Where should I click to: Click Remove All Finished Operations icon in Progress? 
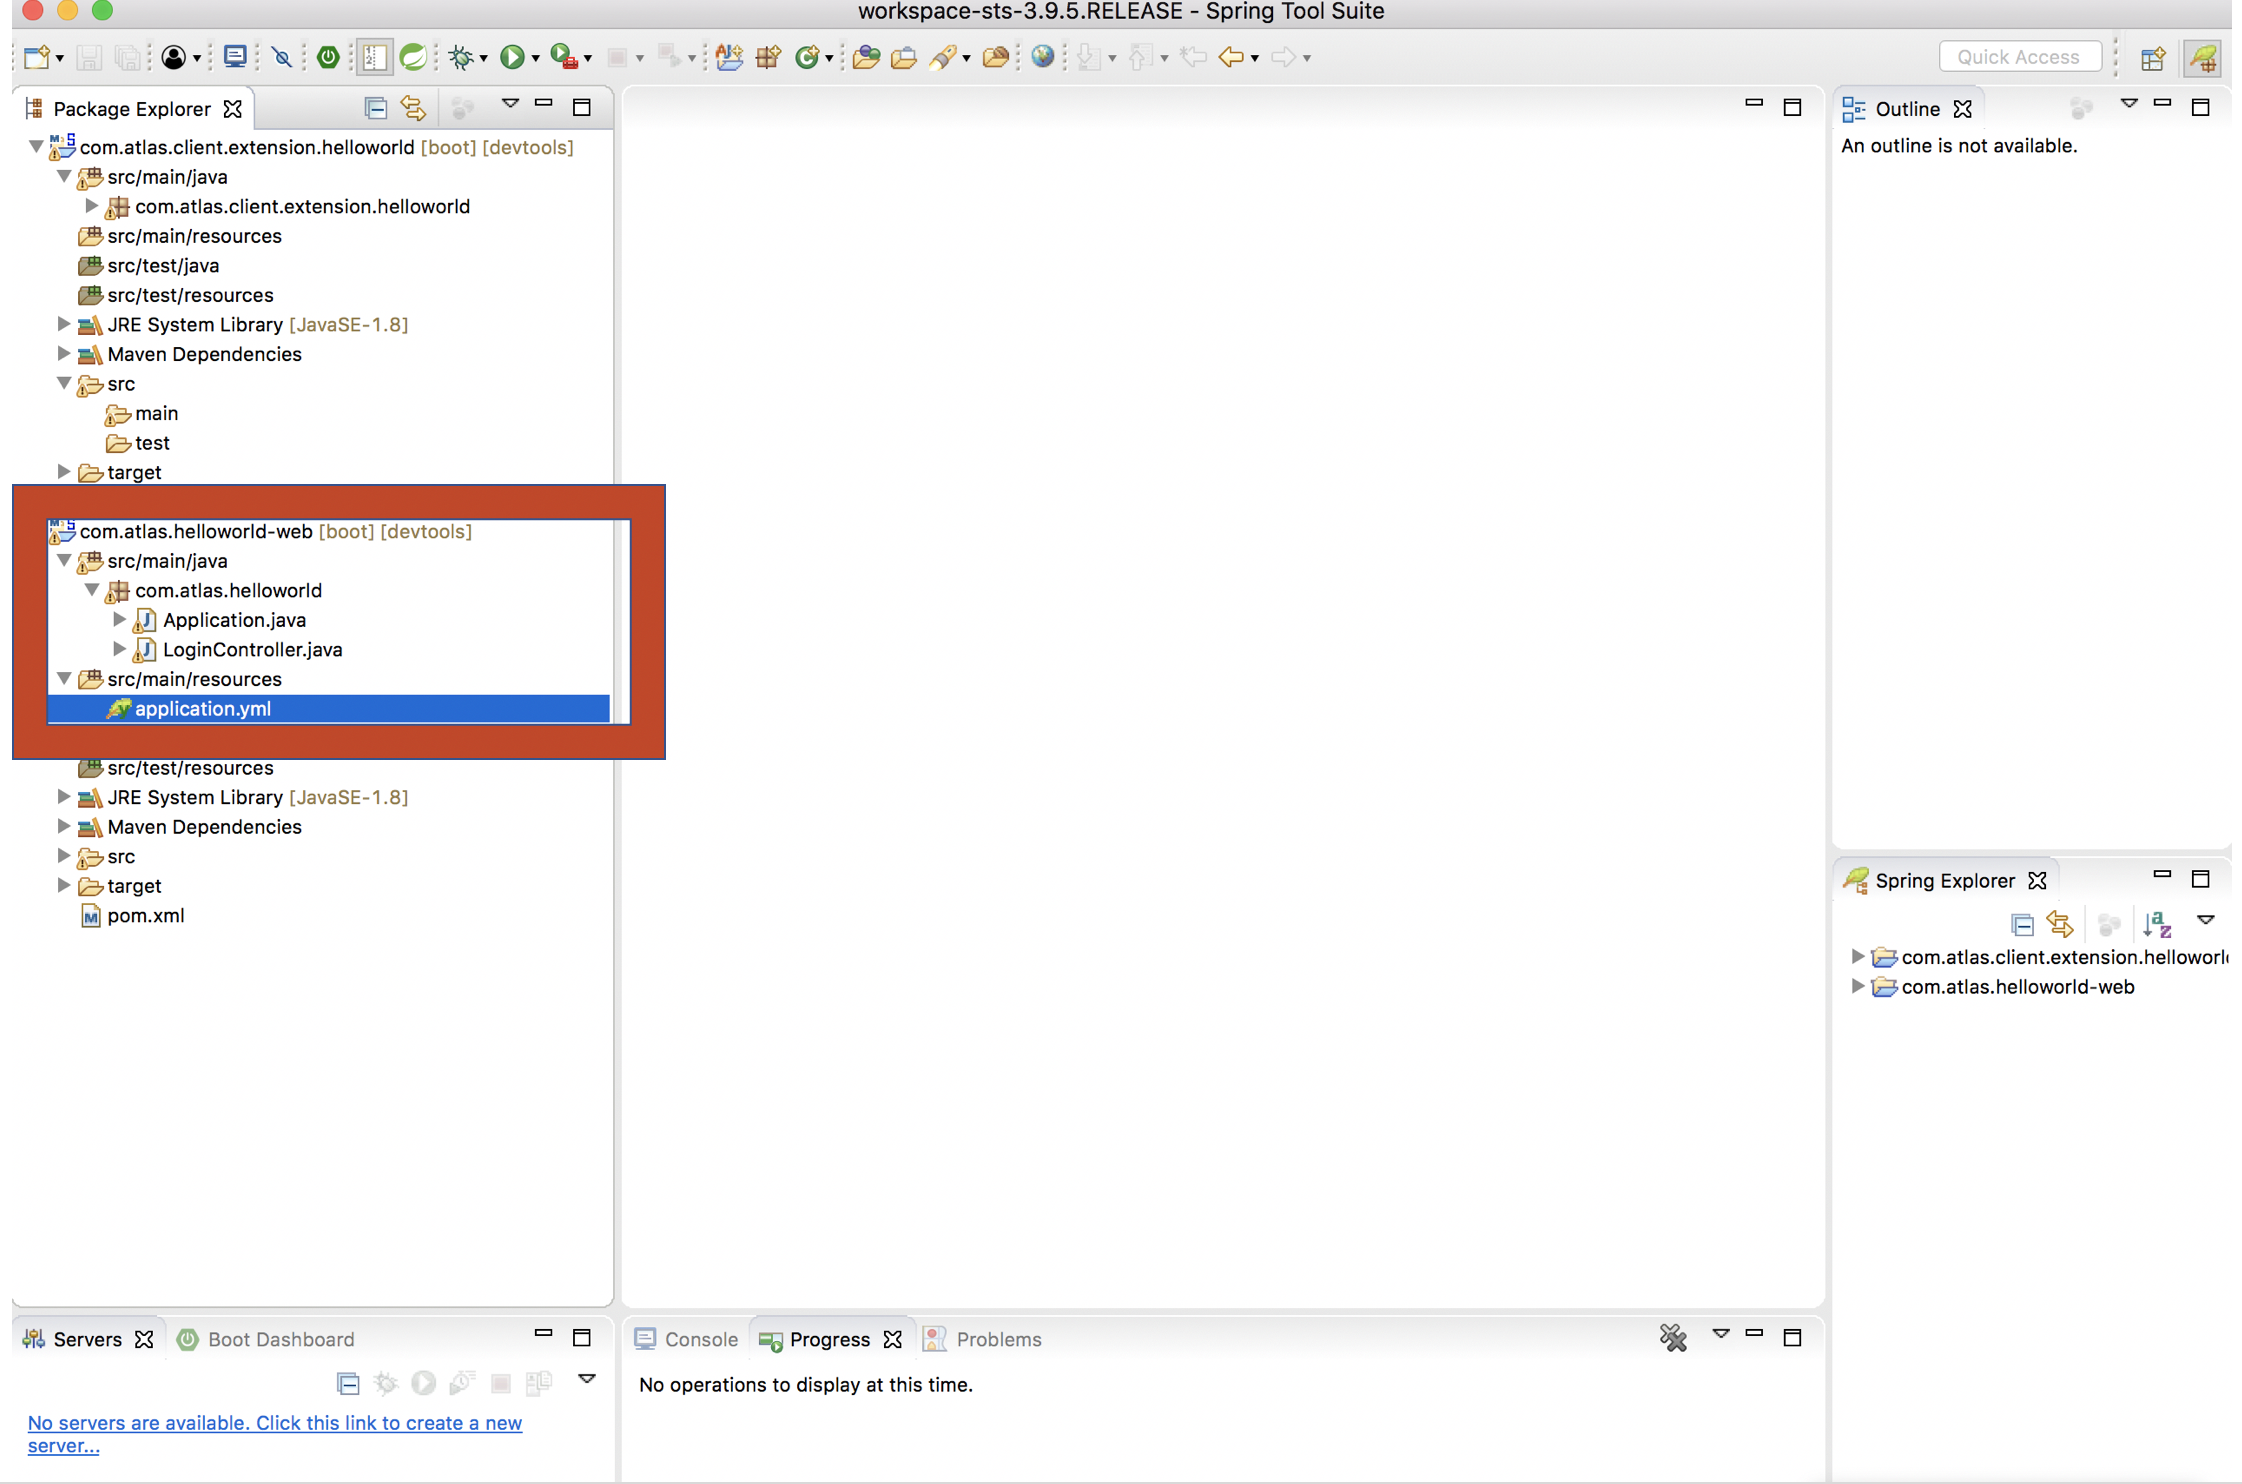click(x=1673, y=1338)
